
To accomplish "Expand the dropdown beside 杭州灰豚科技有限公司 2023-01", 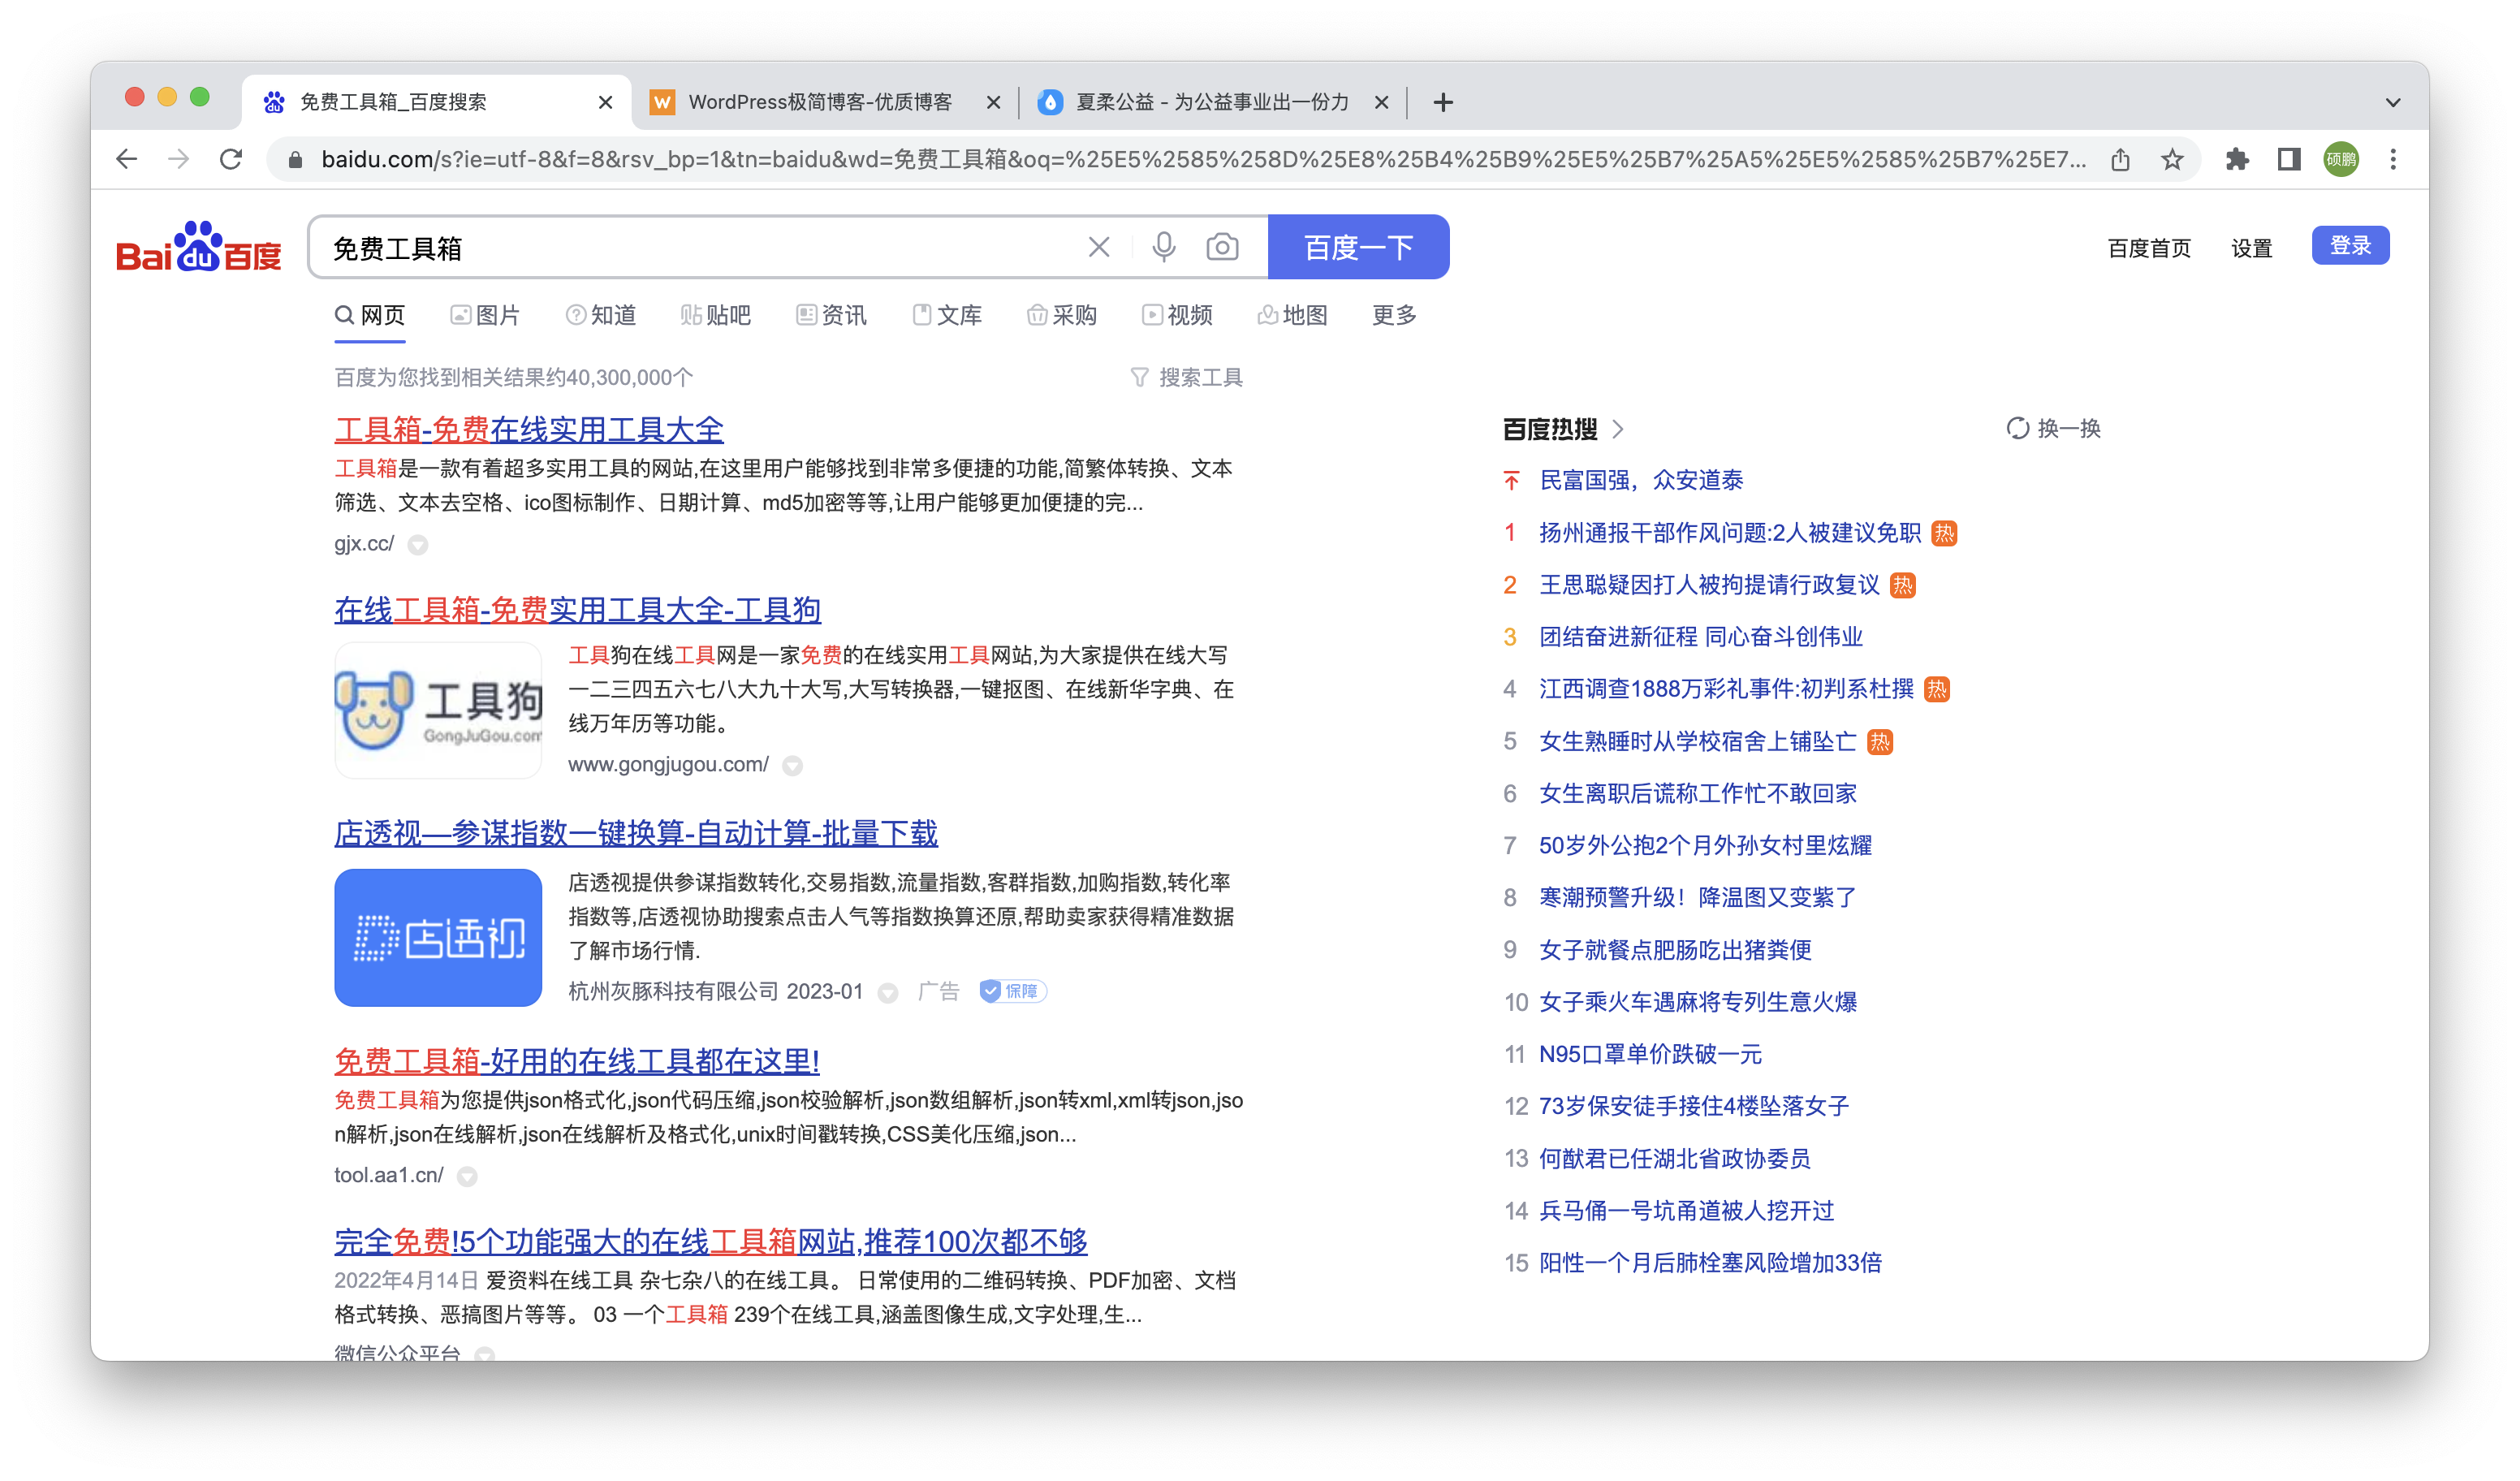I will pos(887,993).
